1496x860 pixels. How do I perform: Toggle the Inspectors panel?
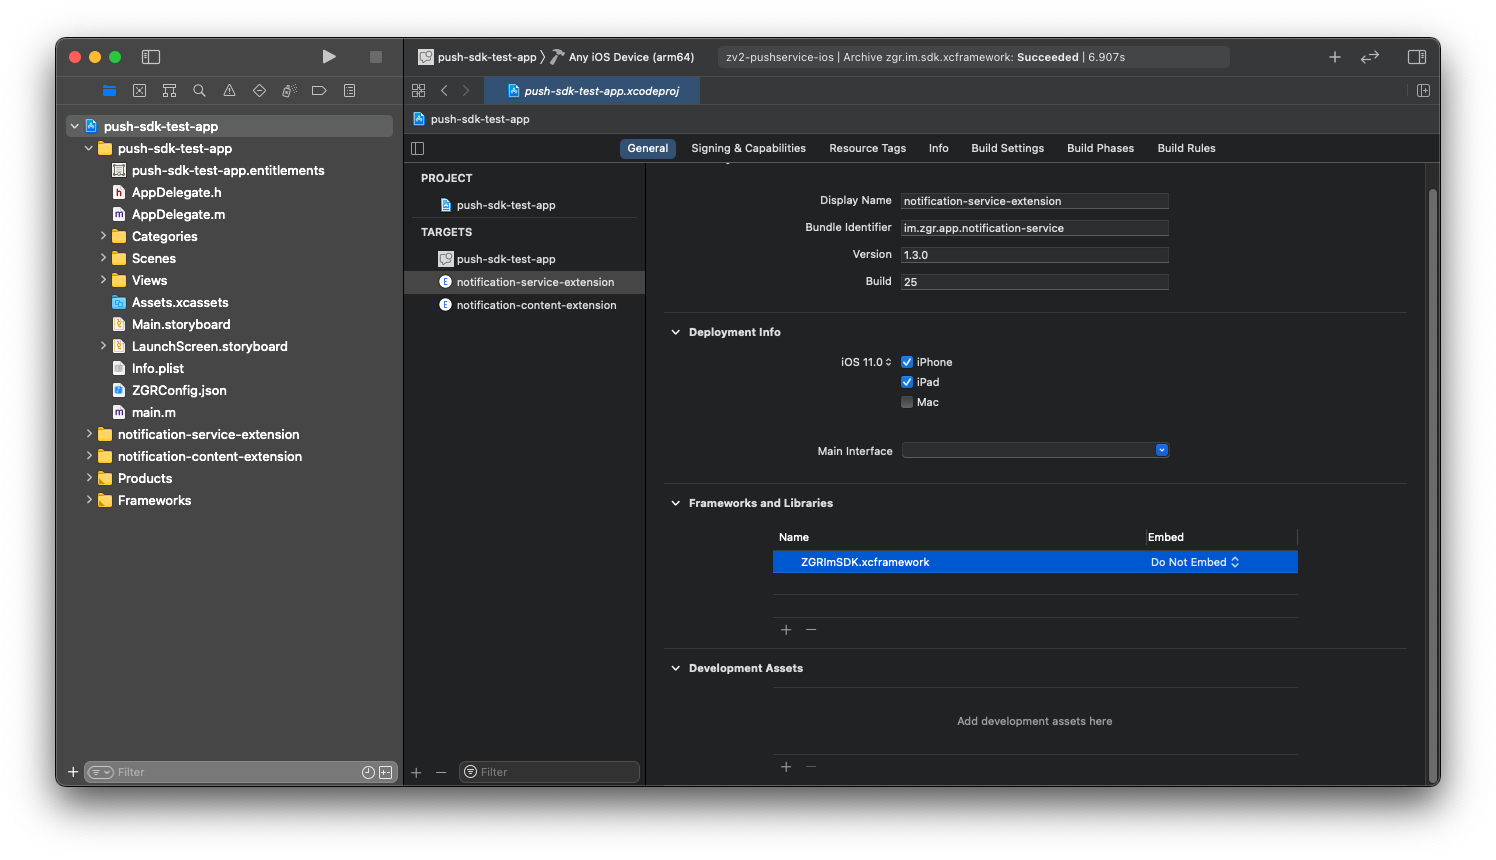coord(1417,57)
